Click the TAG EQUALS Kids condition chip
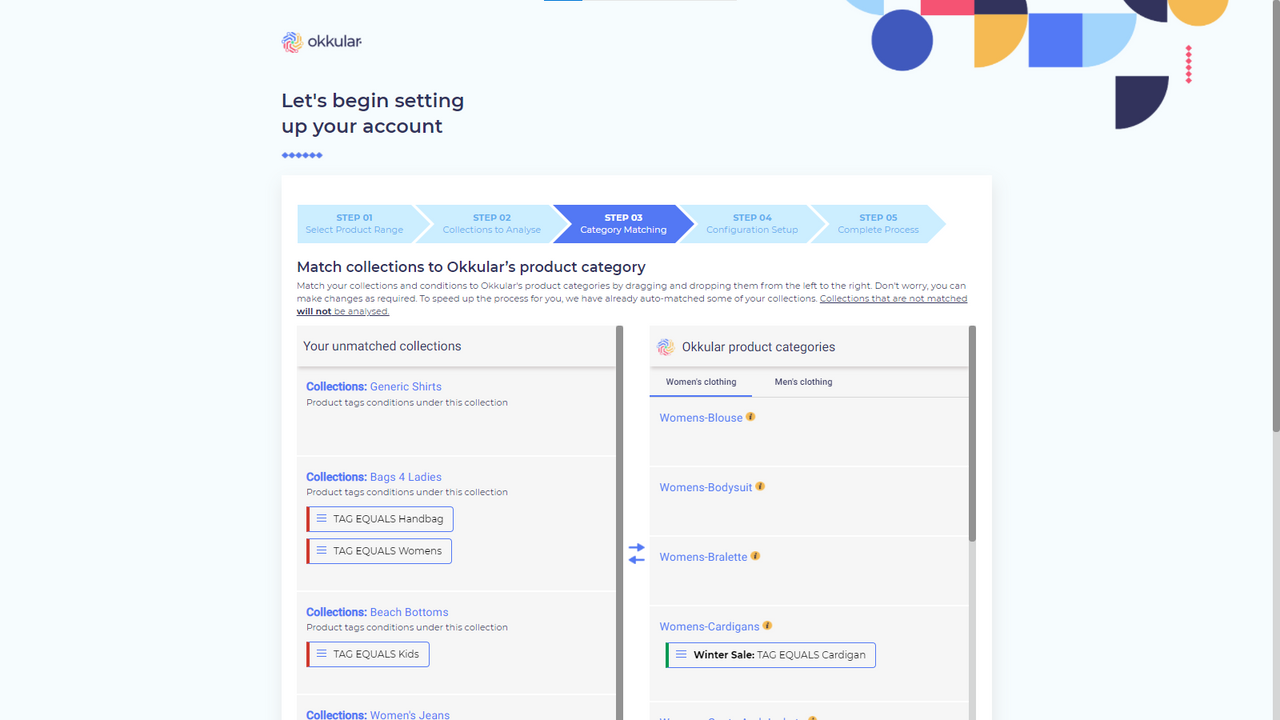Viewport: 1280px width, 720px height. 367,654
